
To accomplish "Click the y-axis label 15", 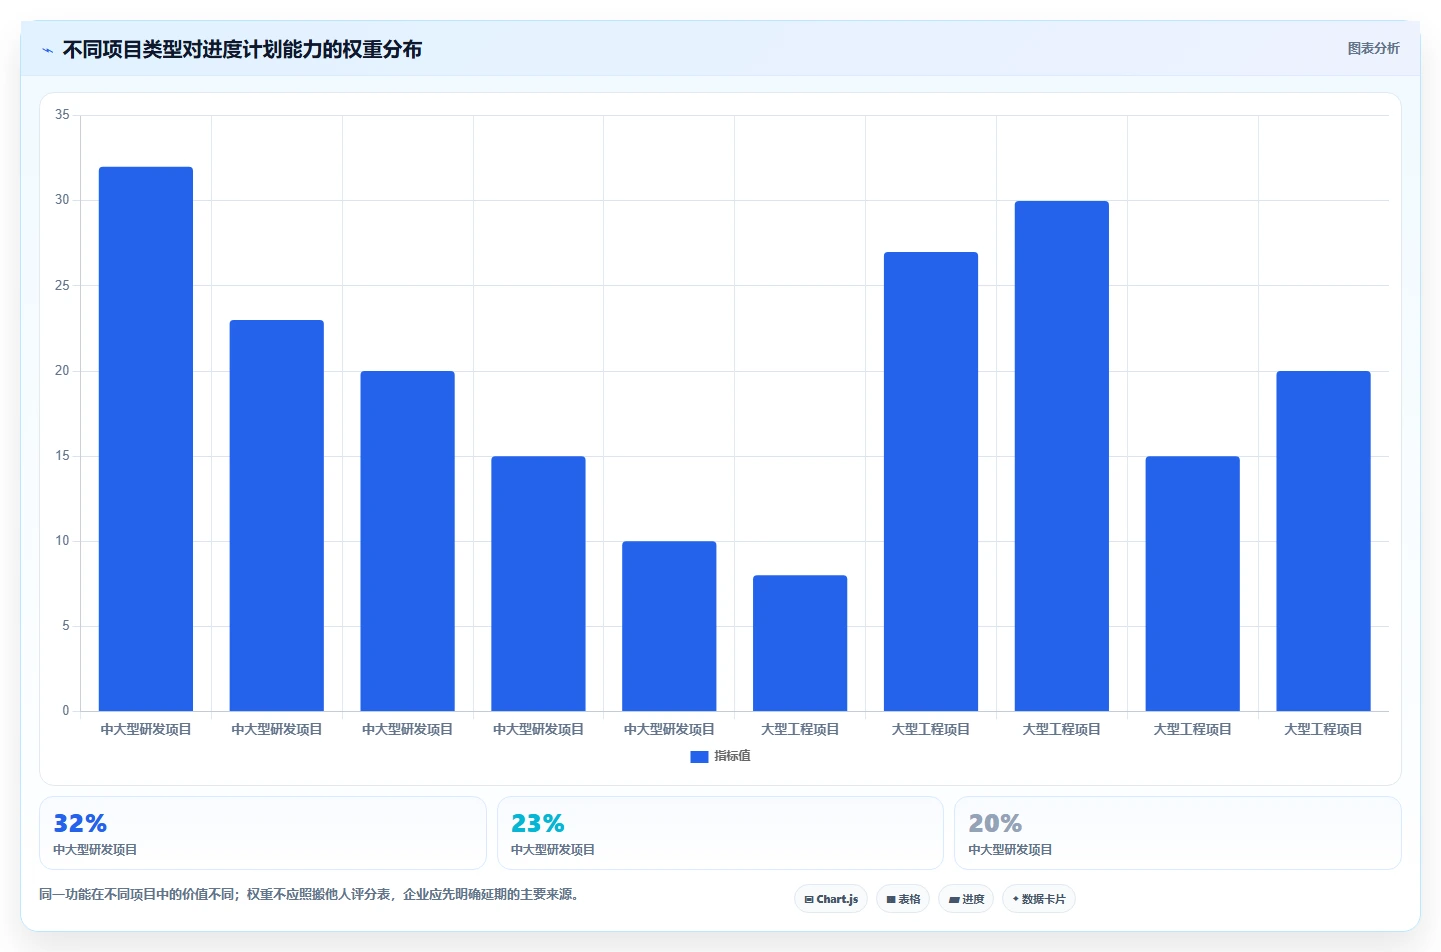I will tap(62, 456).
